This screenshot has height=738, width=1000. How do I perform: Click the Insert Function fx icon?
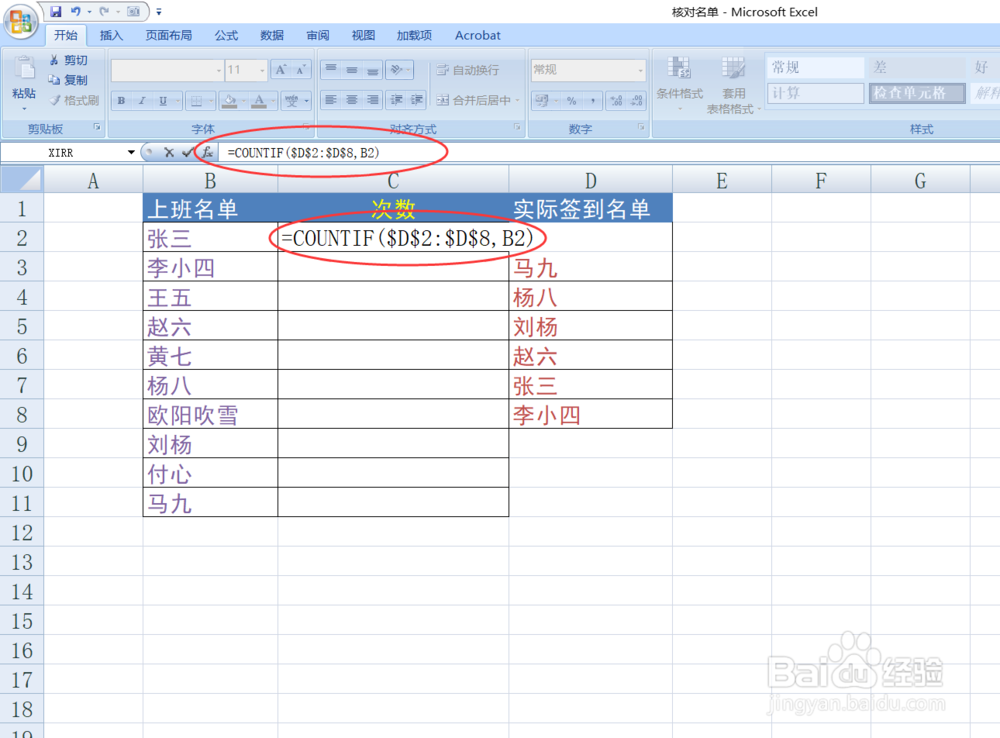point(208,152)
